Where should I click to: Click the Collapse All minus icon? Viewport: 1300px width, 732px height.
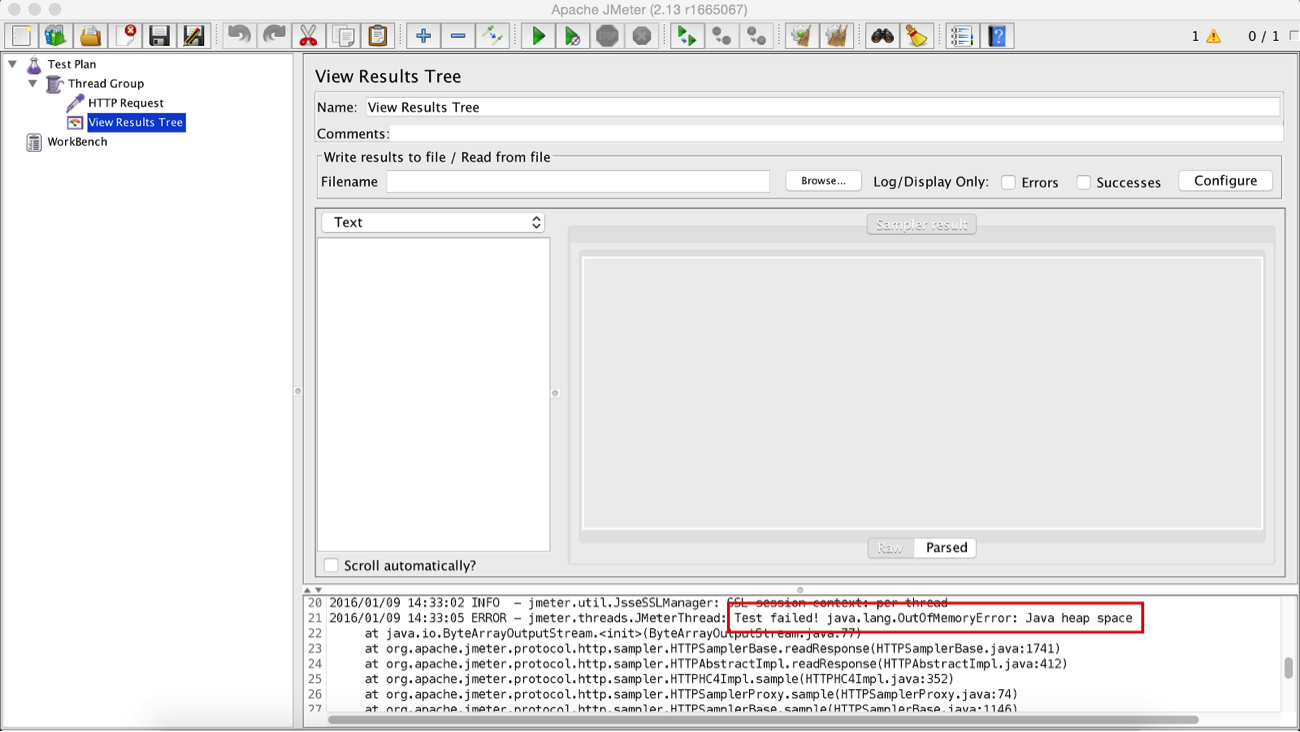(458, 37)
